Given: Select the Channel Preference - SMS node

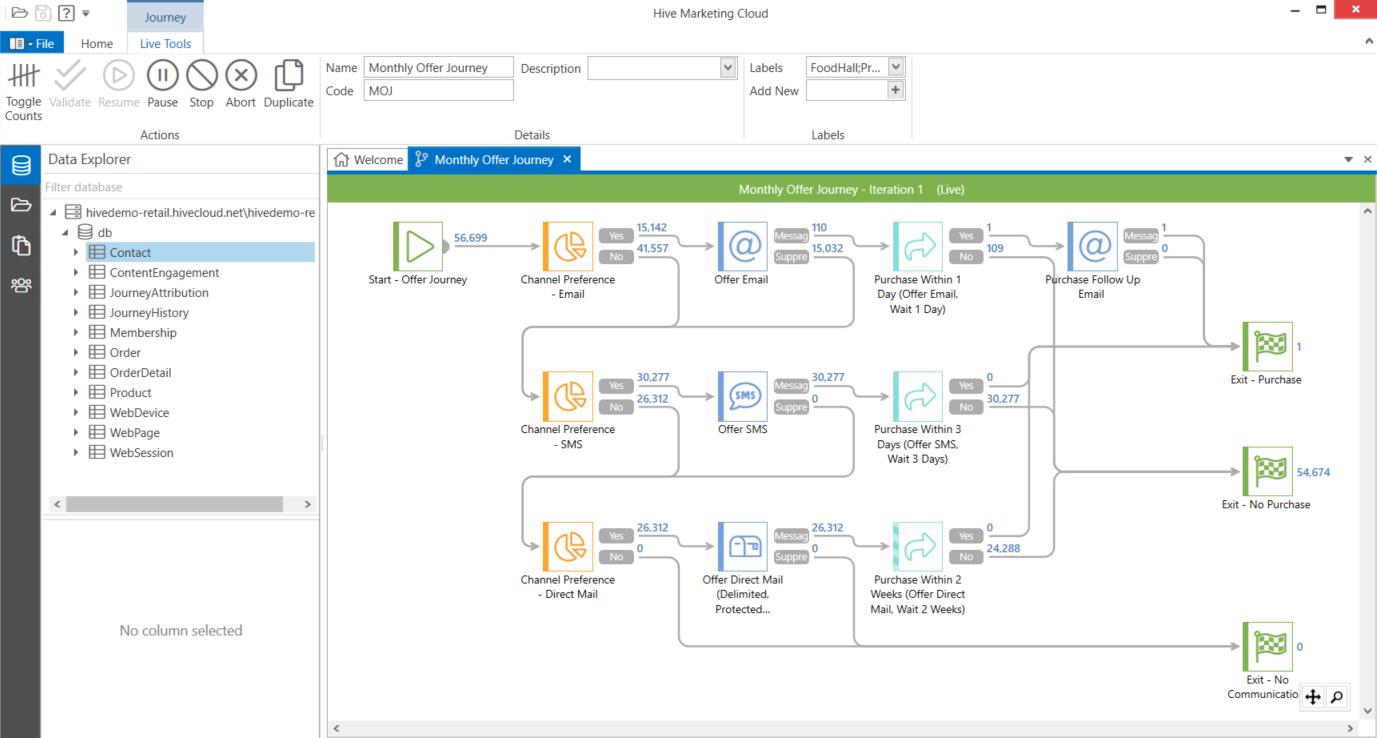Looking at the screenshot, I should [568, 396].
